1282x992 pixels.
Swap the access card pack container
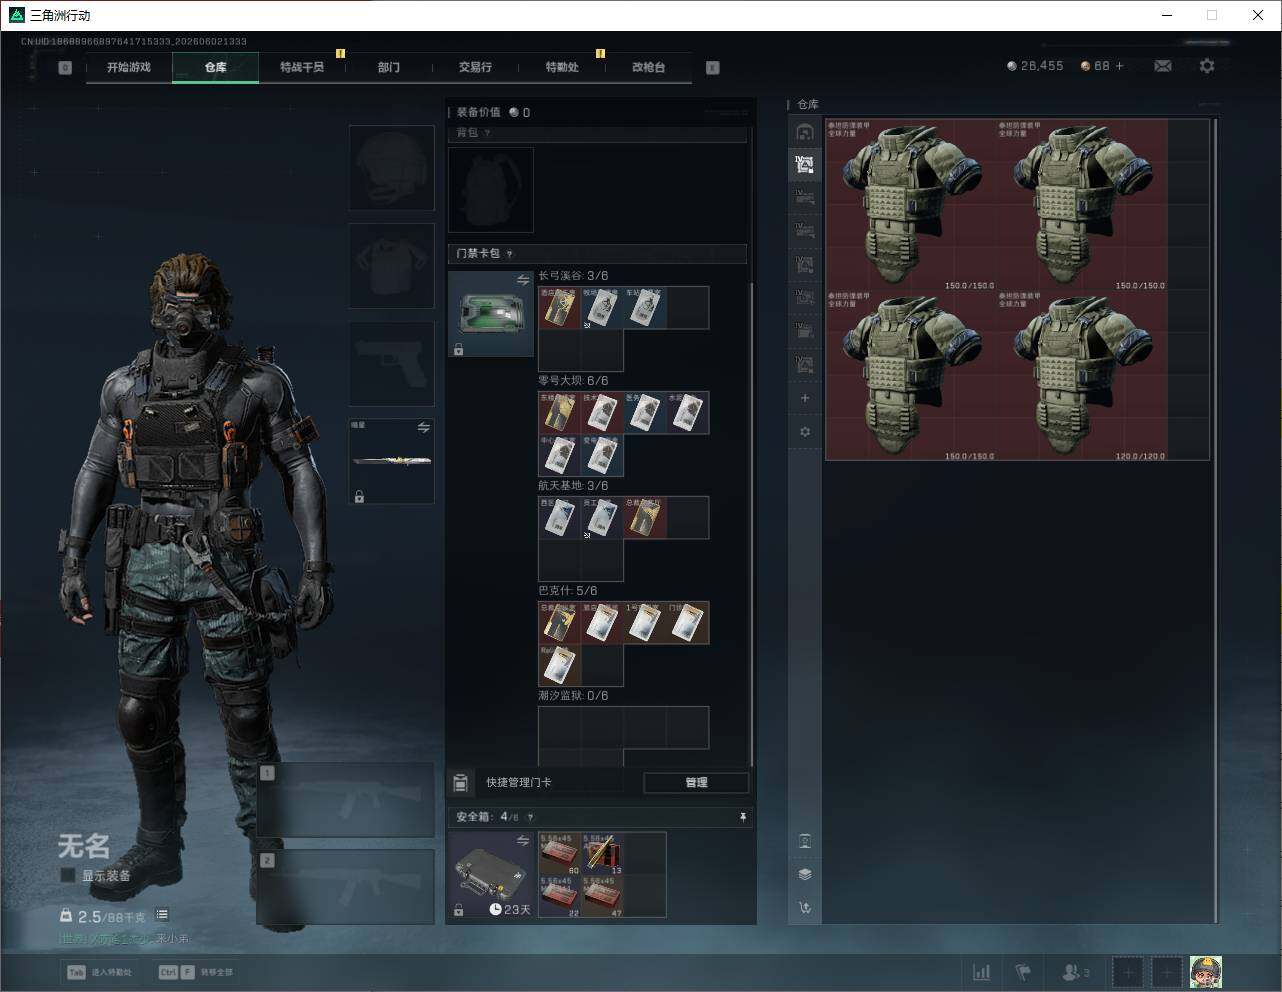click(x=522, y=281)
